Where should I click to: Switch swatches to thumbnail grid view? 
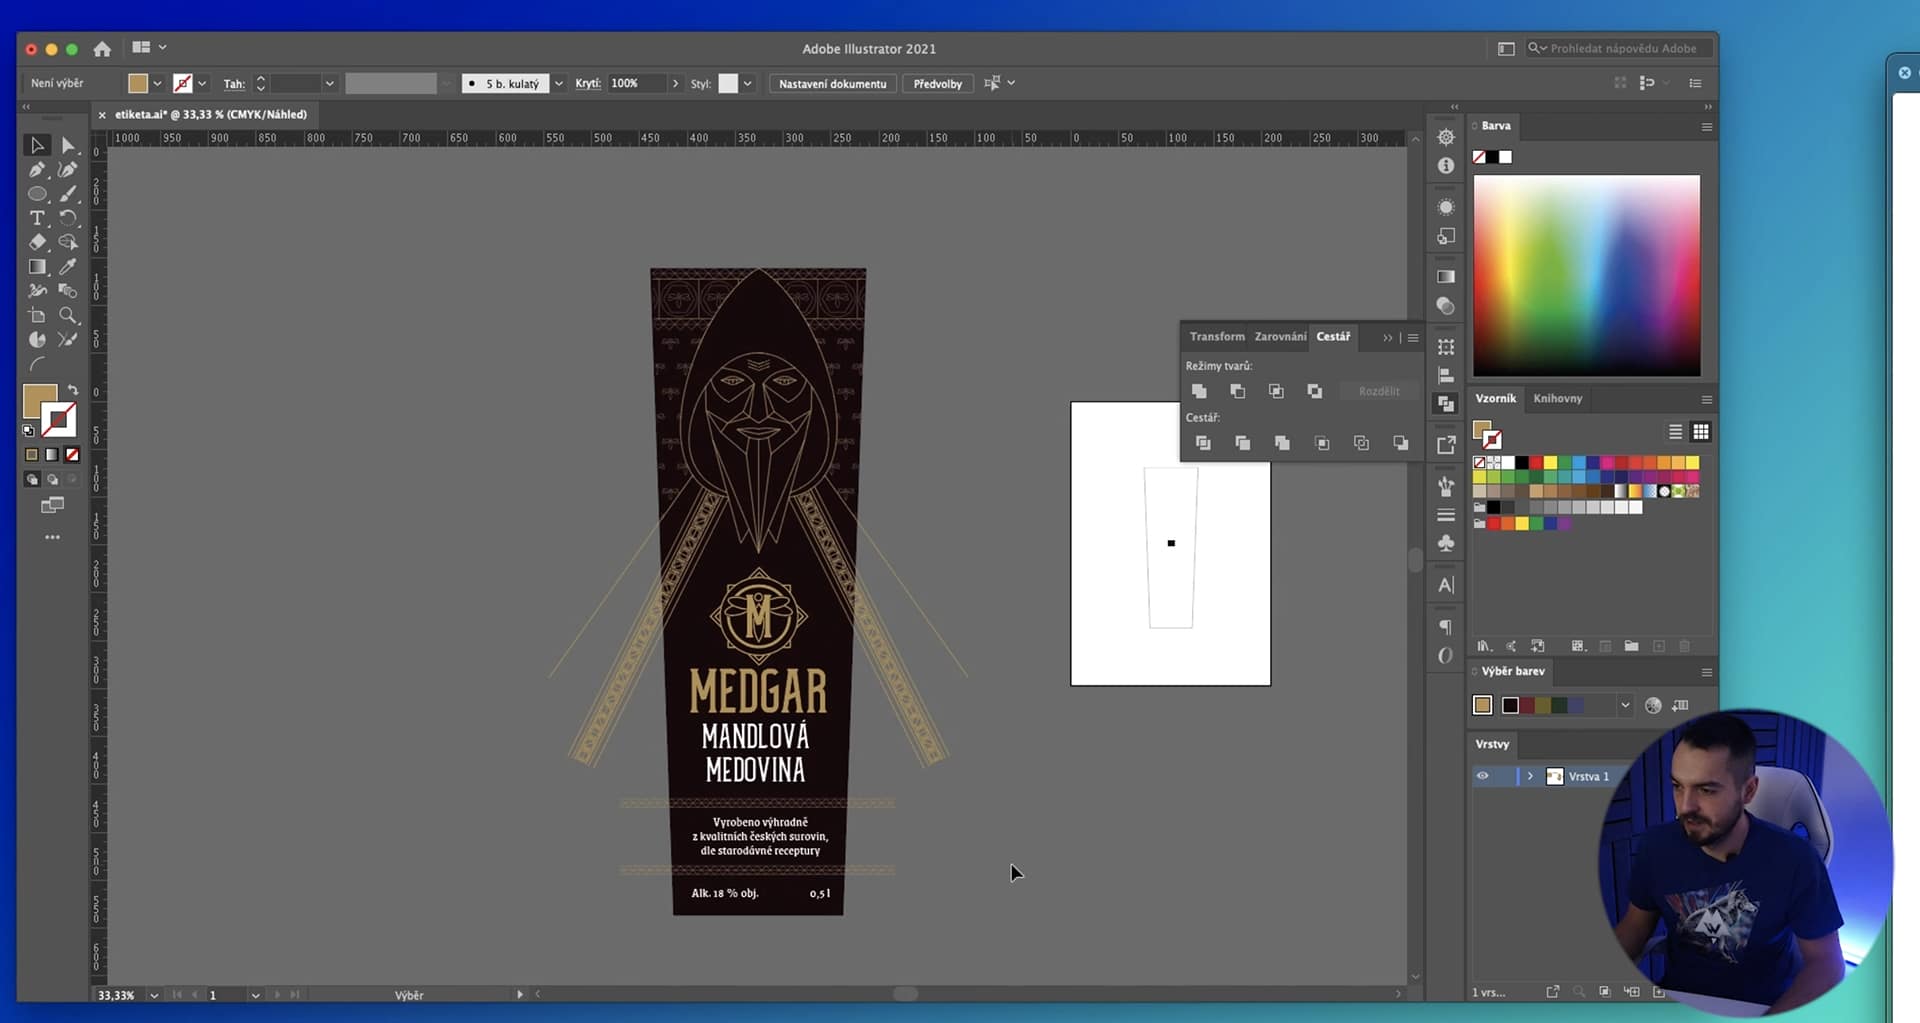coord(1700,432)
